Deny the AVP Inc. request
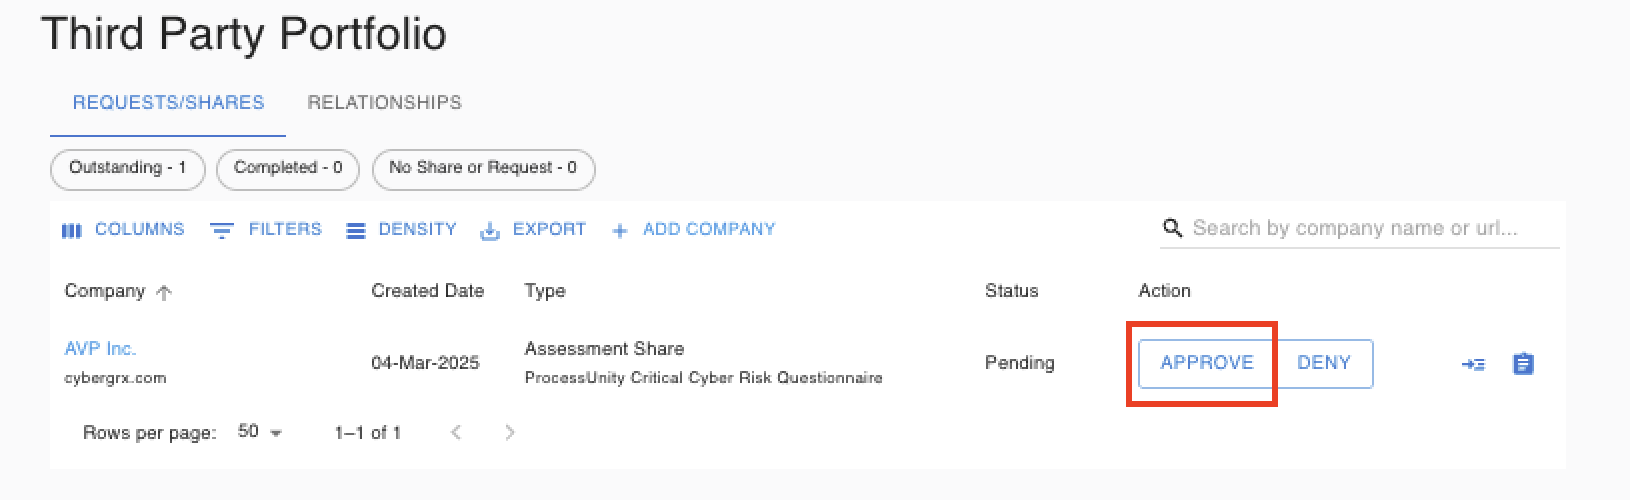 (1324, 363)
